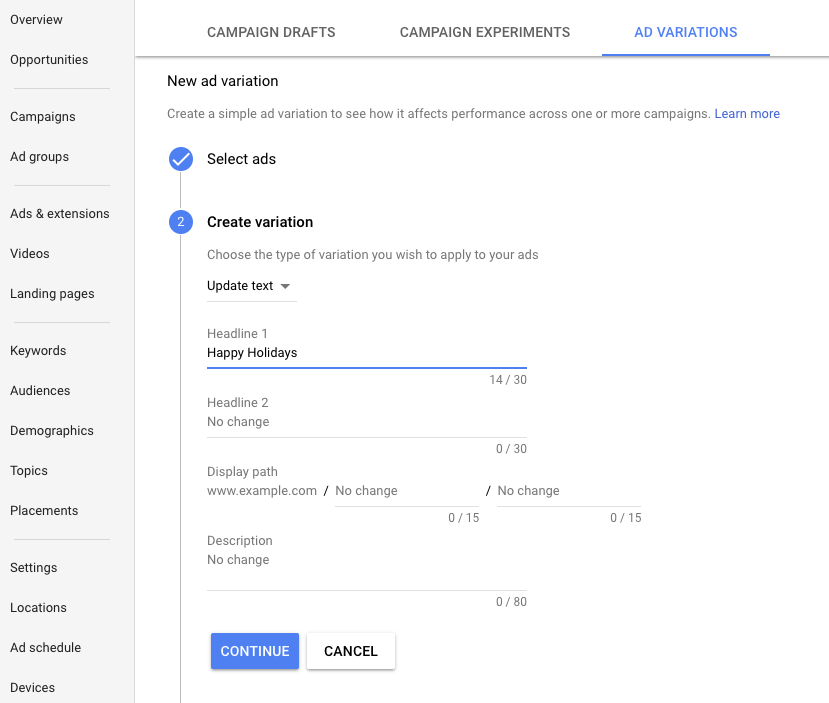Viewport: 829px width, 703px height.
Task: Go to Ads & extensions in sidebar
Action: [x=60, y=214]
